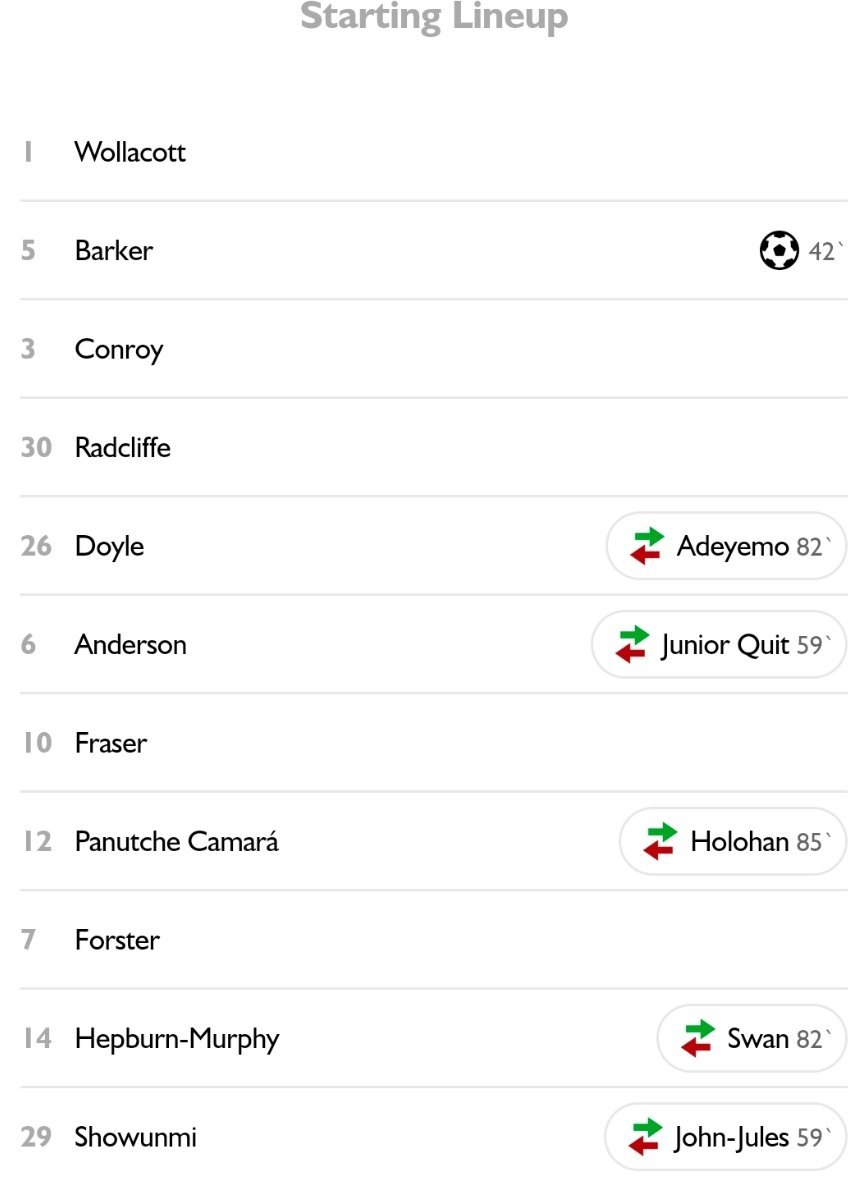Click the substitution arrows icon beside John-Jules
Image resolution: width=867 pixels, height=1181 pixels.
646,1137
